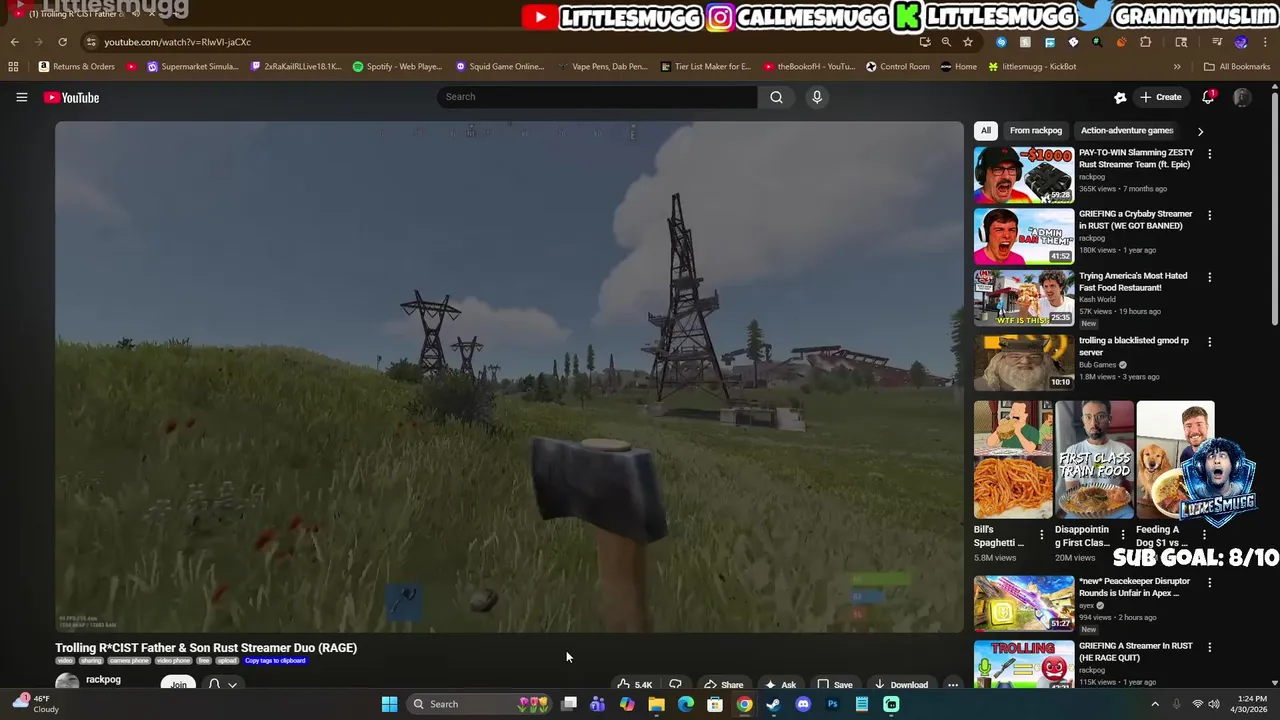
Task: Open the All Bookmarks folder
Action: (1237, 67)
